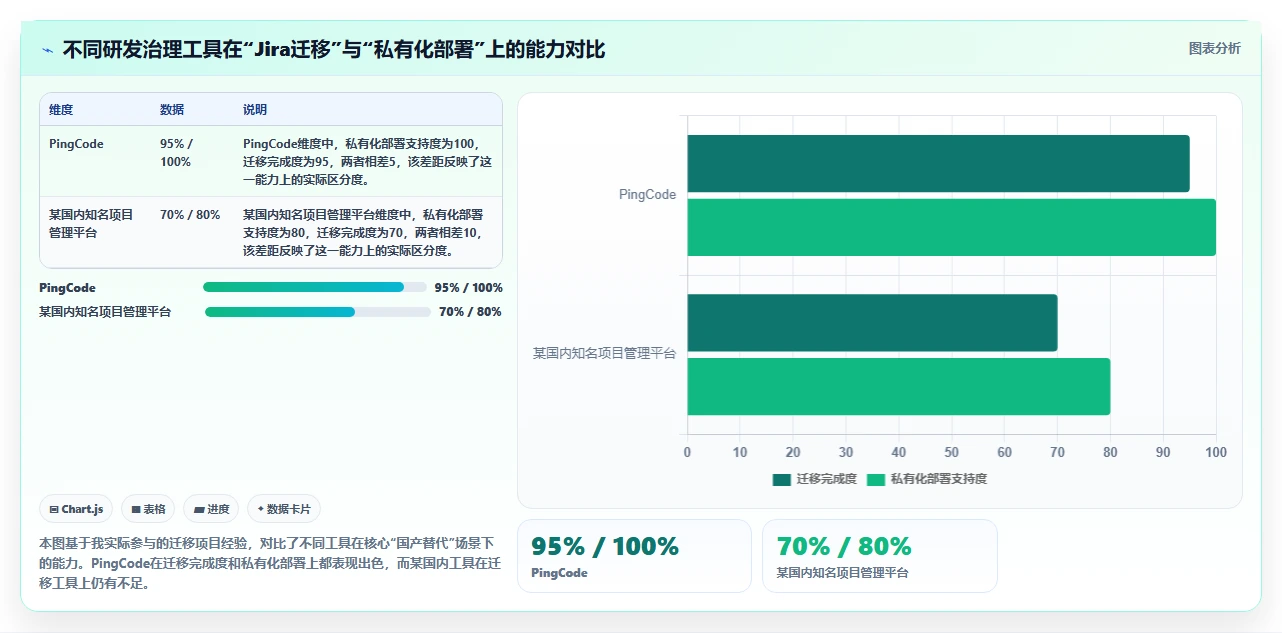Click the PingCode label above progress bars

(67, 287)
